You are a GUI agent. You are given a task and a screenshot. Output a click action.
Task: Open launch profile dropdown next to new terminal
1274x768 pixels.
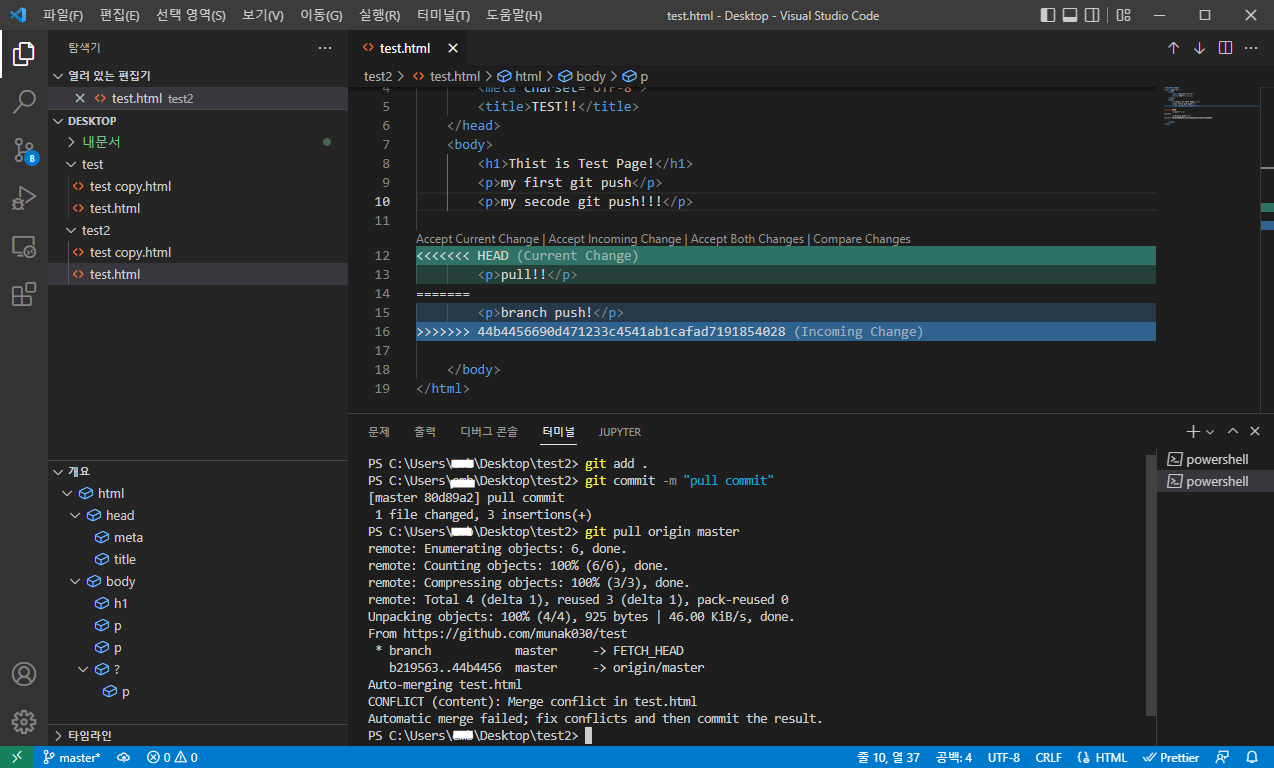pyautogui.click(x=1210, y=432)
